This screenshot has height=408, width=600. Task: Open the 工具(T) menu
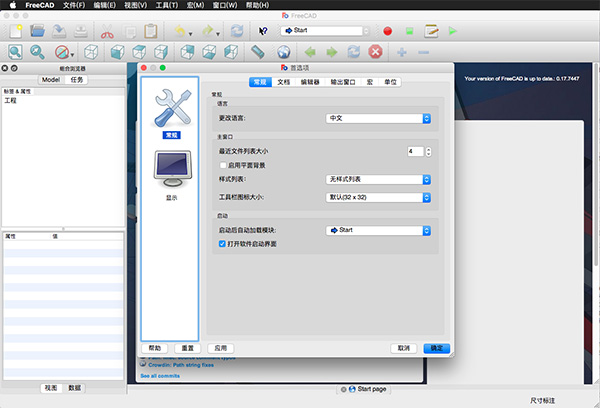pos(167,5)
